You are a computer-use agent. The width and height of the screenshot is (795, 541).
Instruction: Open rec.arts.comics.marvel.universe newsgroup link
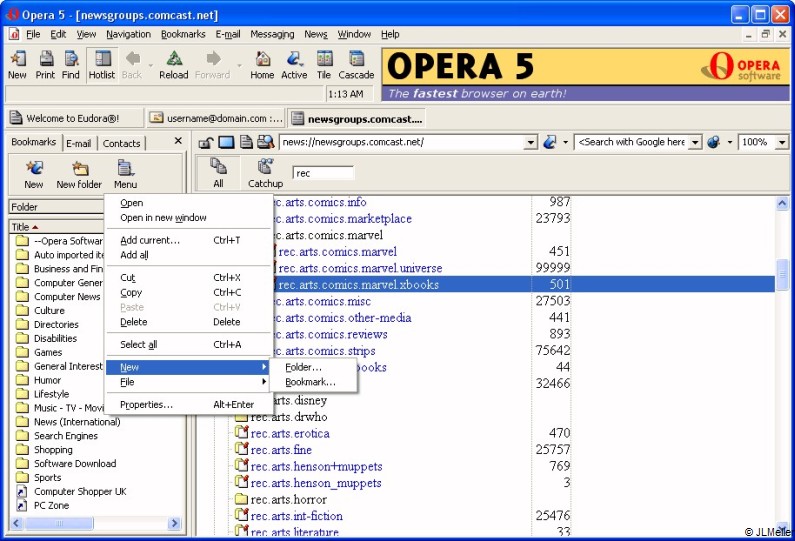360,268
